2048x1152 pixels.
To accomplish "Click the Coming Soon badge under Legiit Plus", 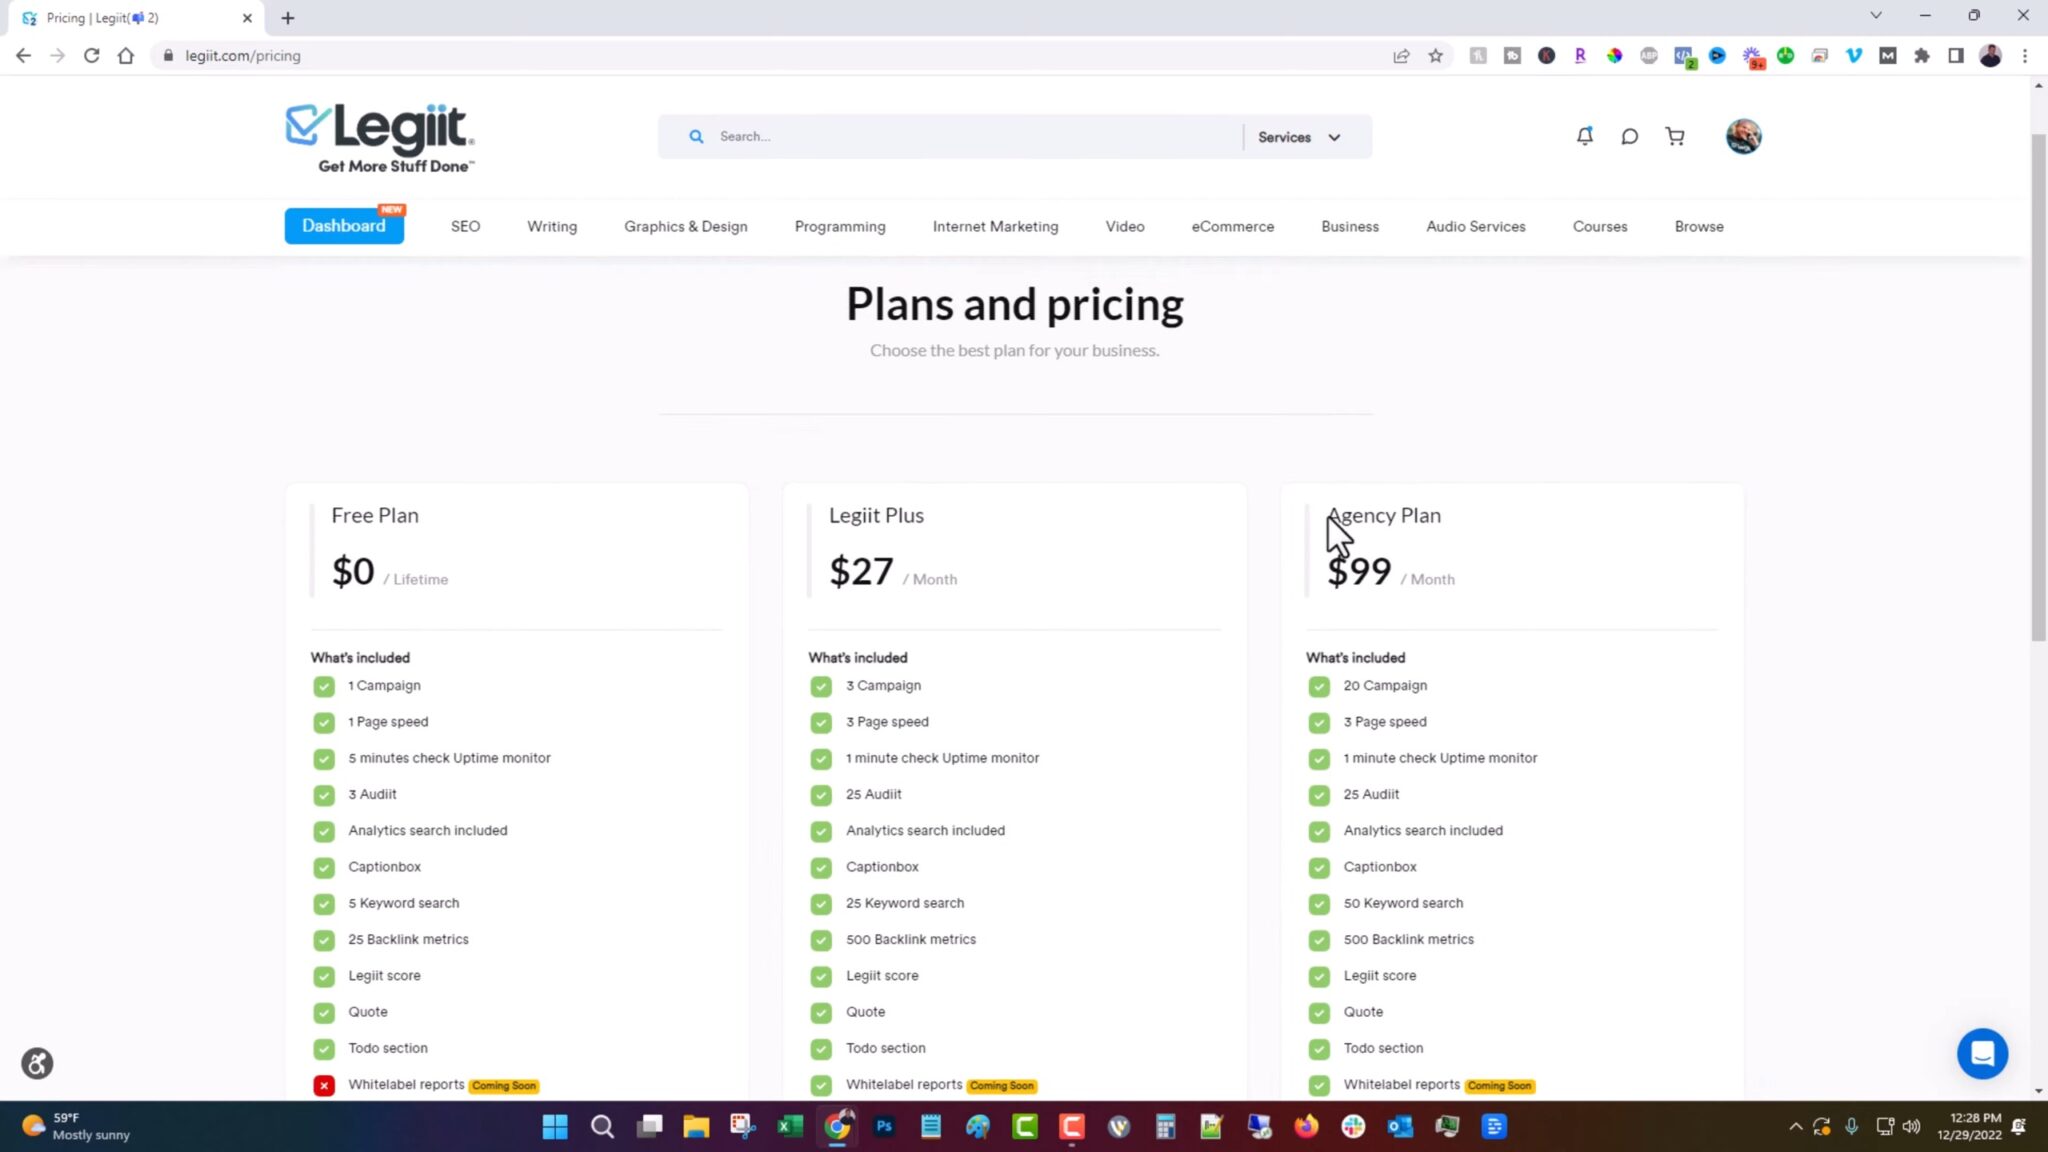I will pos(1001,1085).
